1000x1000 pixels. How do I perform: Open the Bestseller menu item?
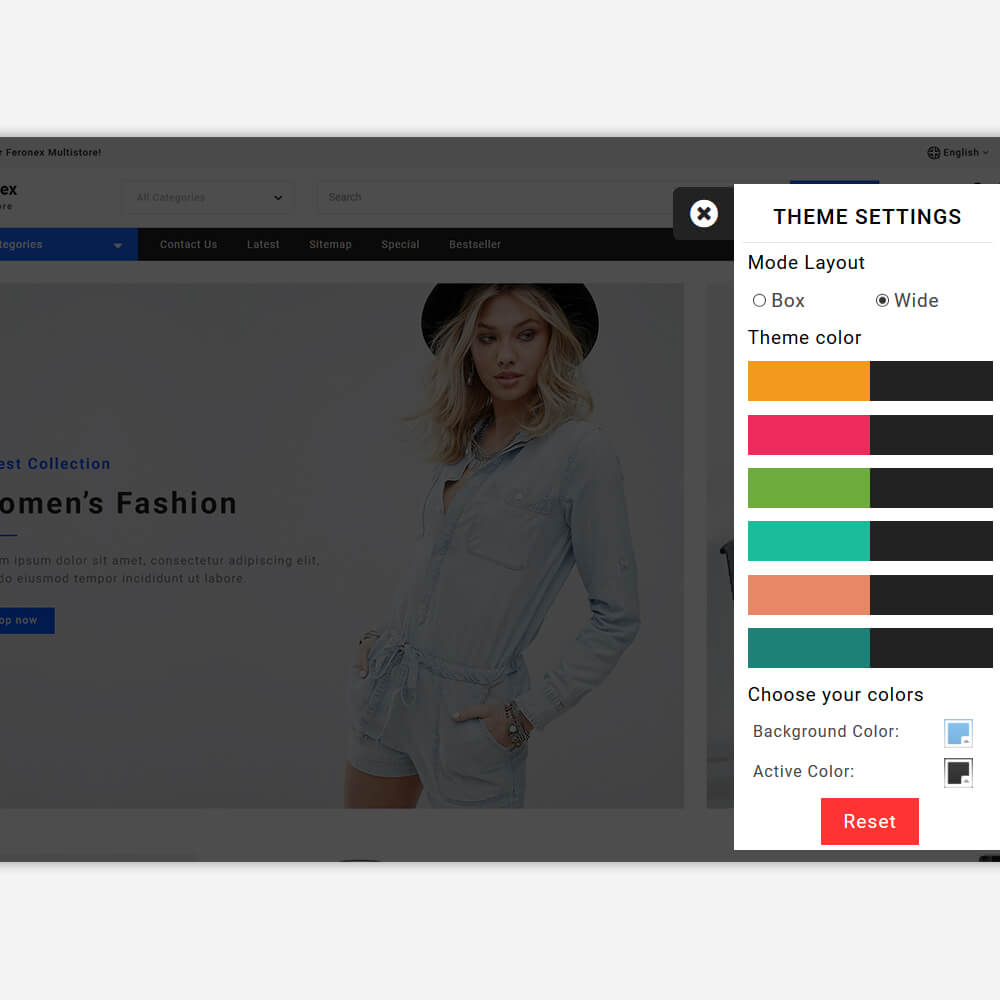[475, 245]
